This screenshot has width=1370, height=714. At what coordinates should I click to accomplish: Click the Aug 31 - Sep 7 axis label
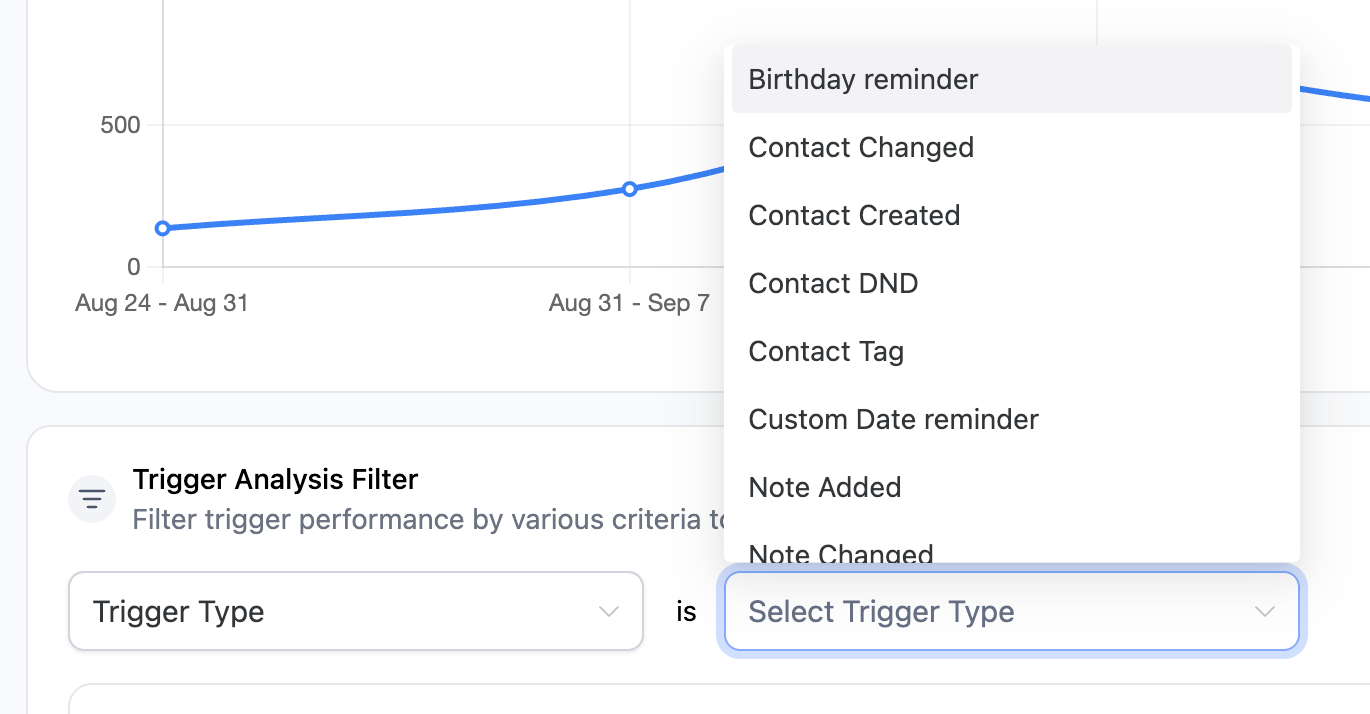[629, 303]
